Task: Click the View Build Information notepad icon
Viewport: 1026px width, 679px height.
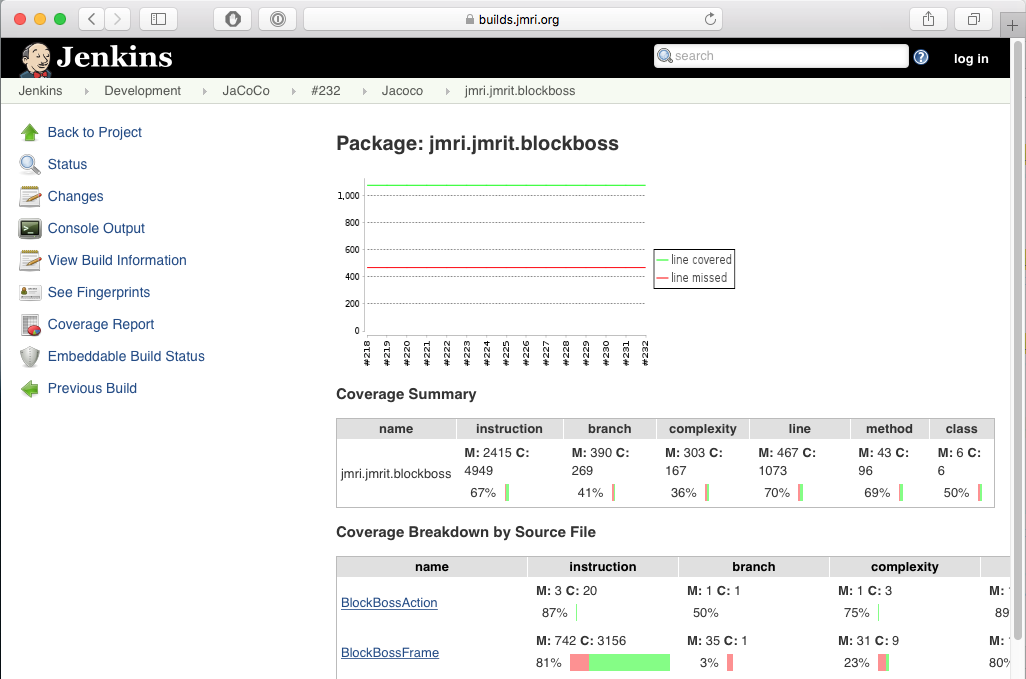Action: tap(29, 260)
